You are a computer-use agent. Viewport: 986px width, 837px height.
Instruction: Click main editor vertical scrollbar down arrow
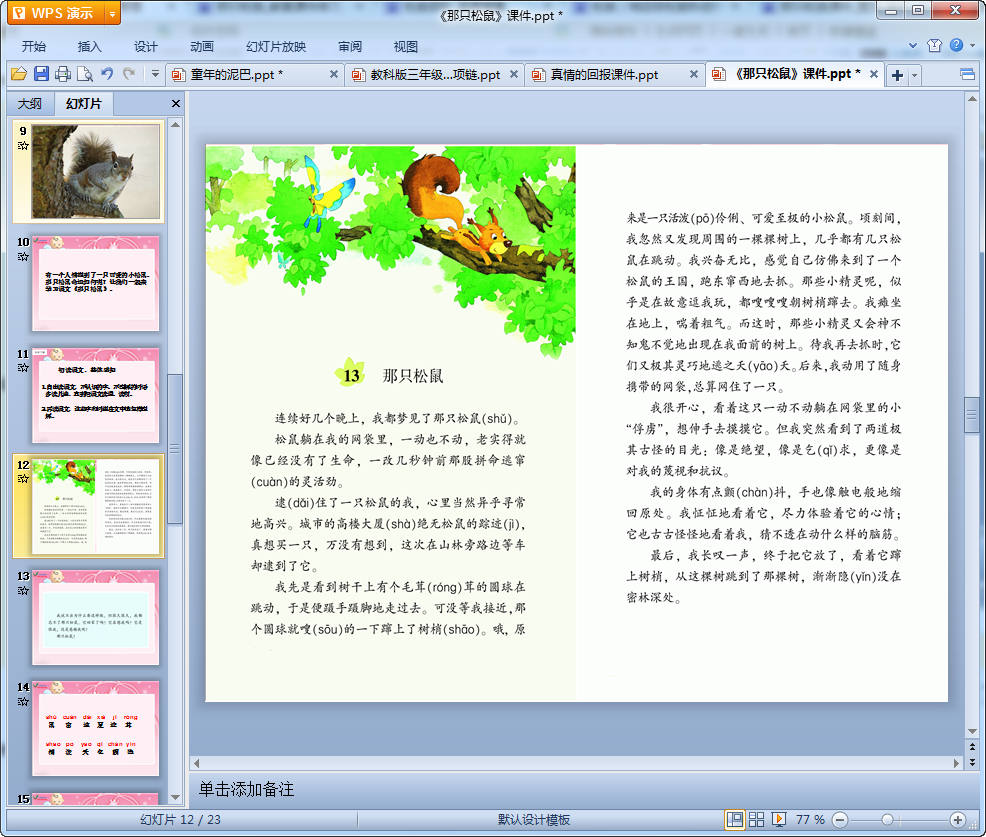(x=972, y=731)
